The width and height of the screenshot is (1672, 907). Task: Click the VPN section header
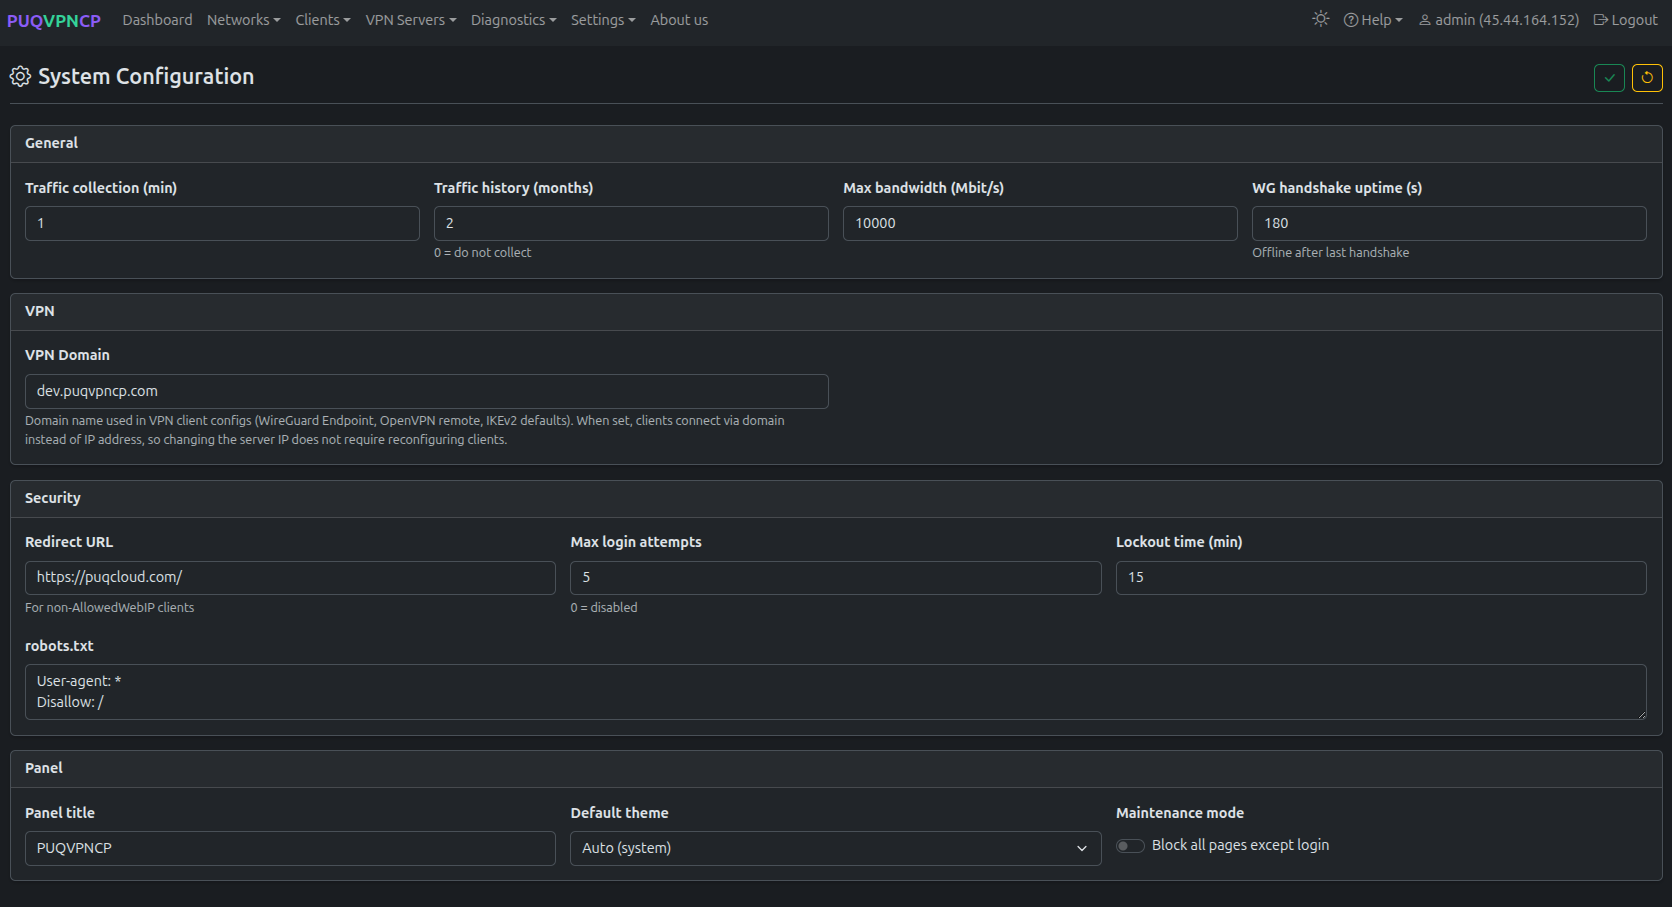click(836, 312)
